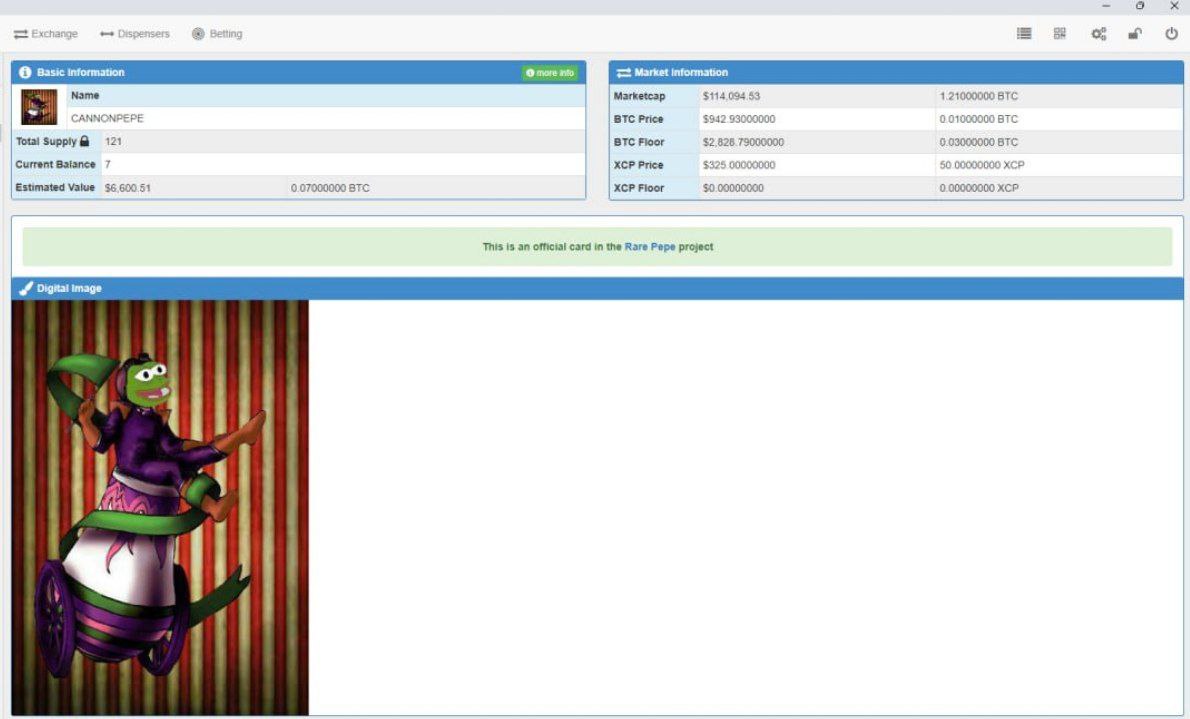The image size is (1190, 719).
Task: Click the green more info button
Action: (549, 73)
